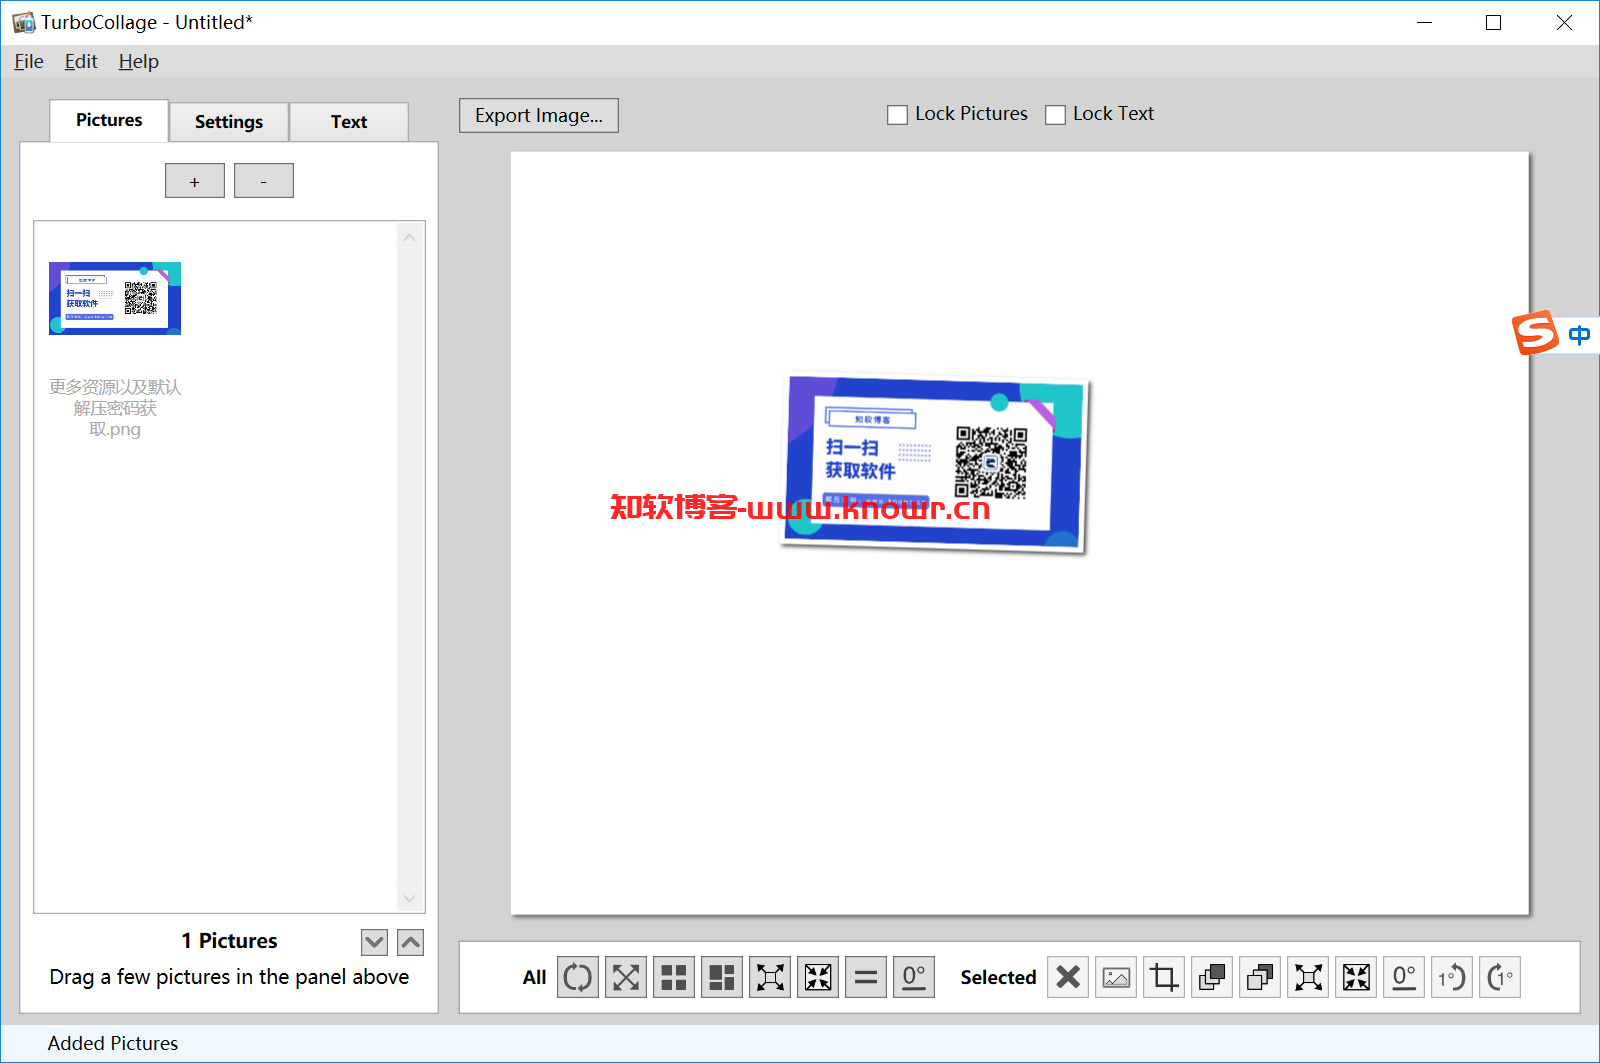1600x1063 pixels.
Task: Enable the Lock Text checkbox
Action: click(x=1055, y=115)
